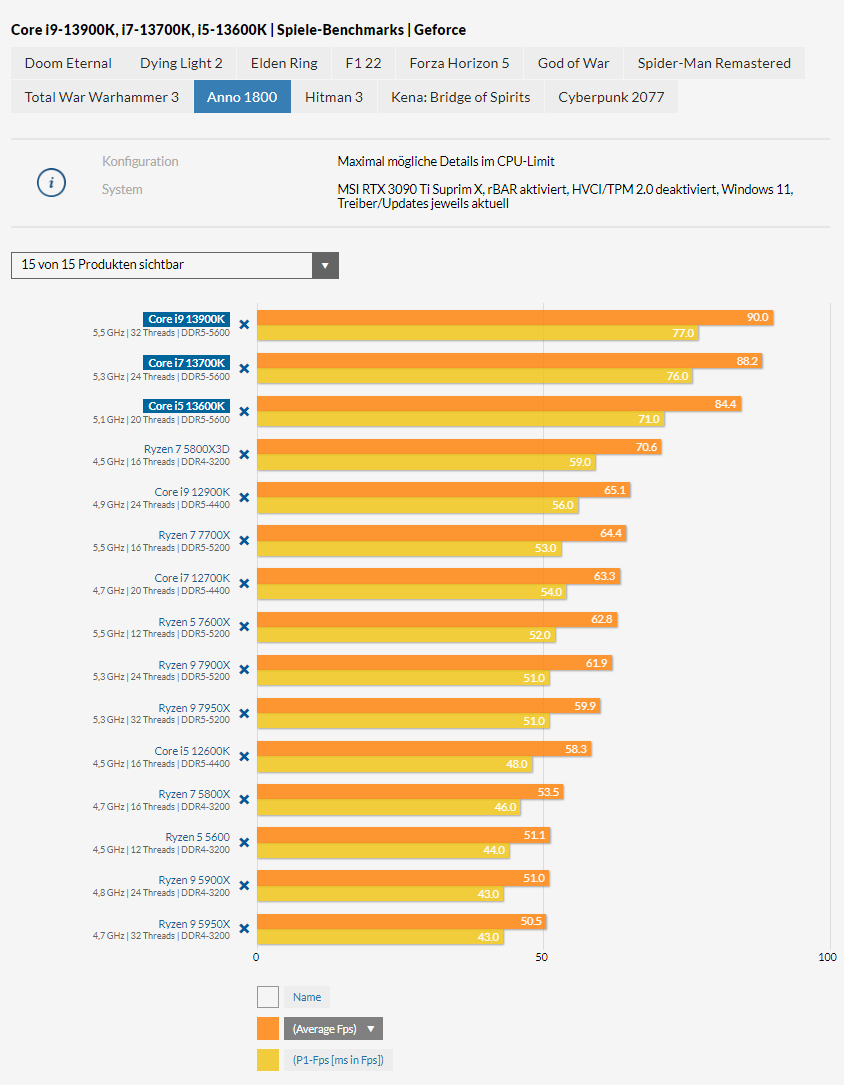Remove Core i7 12700K with its X icon
This screenshot has height=1085, width=850.
pyautogui.click(x=244, y=583)
